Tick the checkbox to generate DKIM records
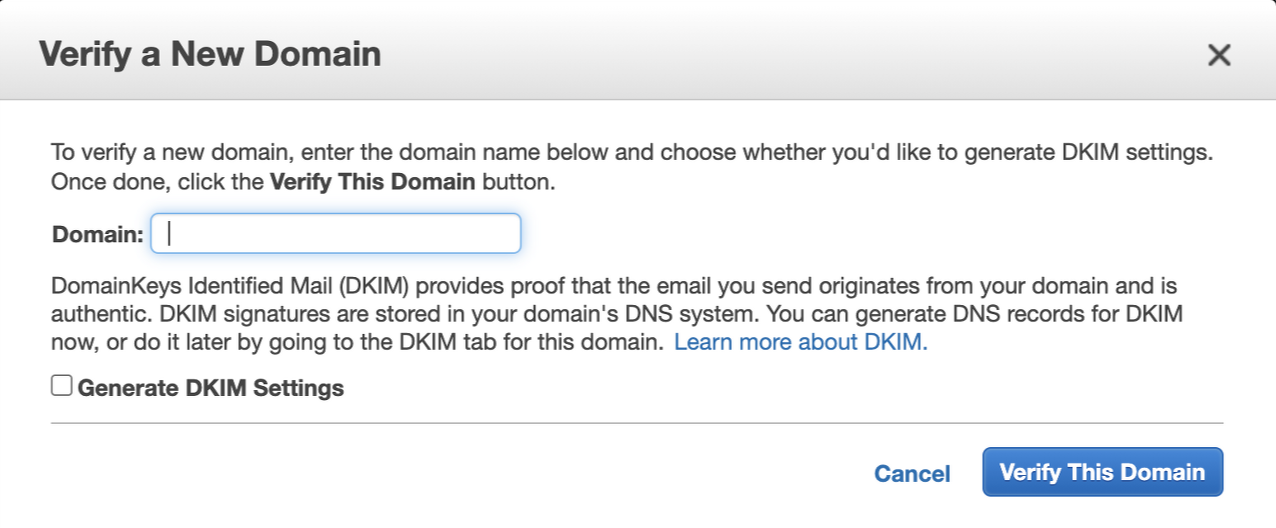The width and height of the screenshot is (1276, 528). click(x=62, y=386)
